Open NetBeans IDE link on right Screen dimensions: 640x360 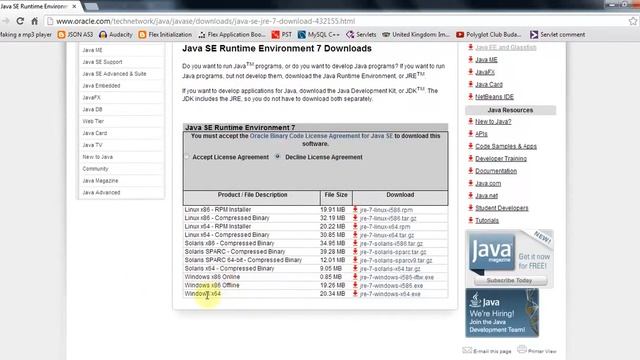[x=494, y=97]
